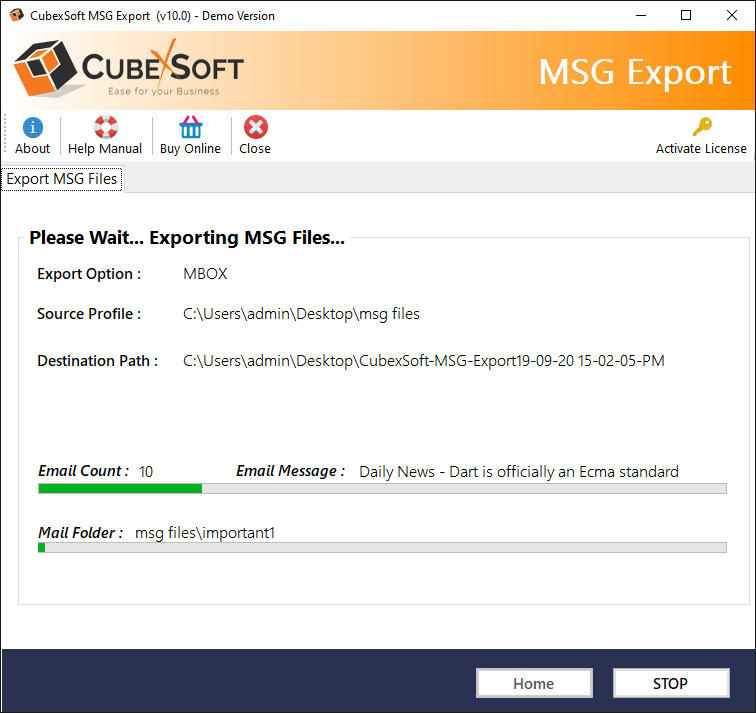
Task: Click the Email Count progress bar
Action: [x=382, y=489]
